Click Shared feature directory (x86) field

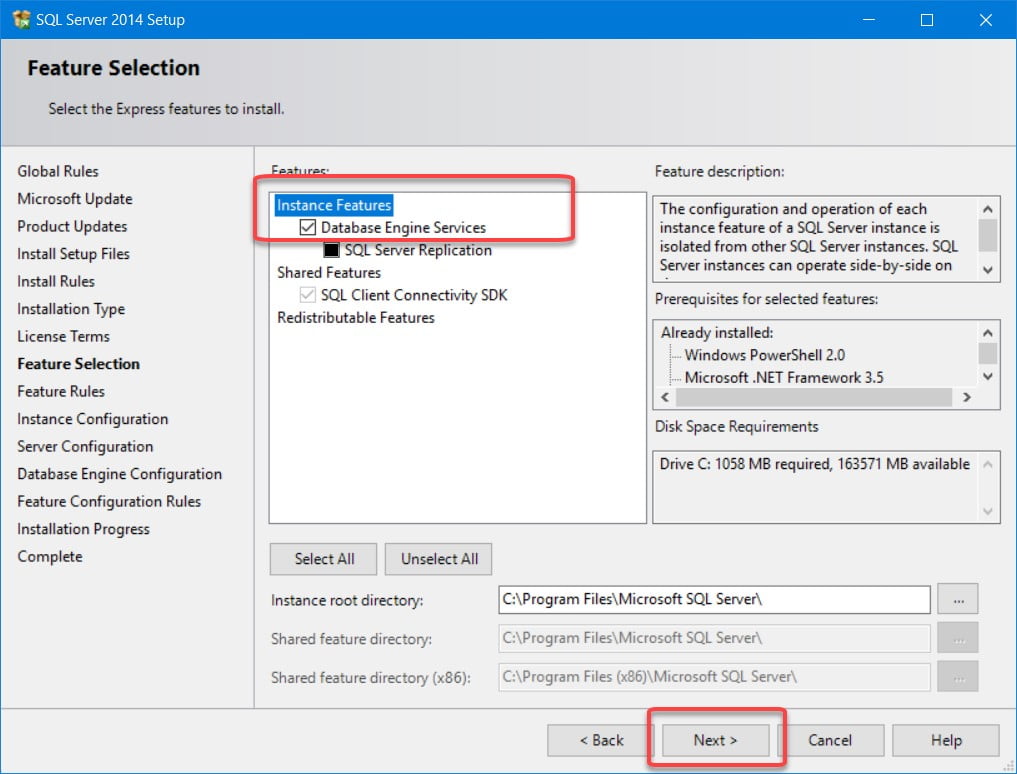(x=714, y=677)
